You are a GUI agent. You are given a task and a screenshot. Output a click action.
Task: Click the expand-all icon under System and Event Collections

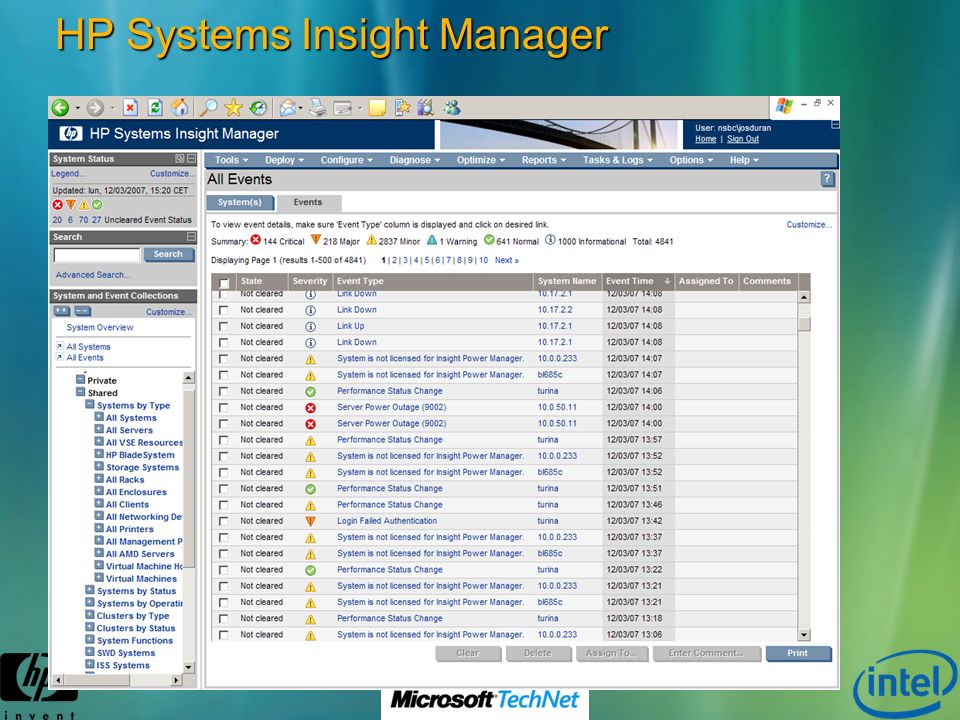coord(61,311)
